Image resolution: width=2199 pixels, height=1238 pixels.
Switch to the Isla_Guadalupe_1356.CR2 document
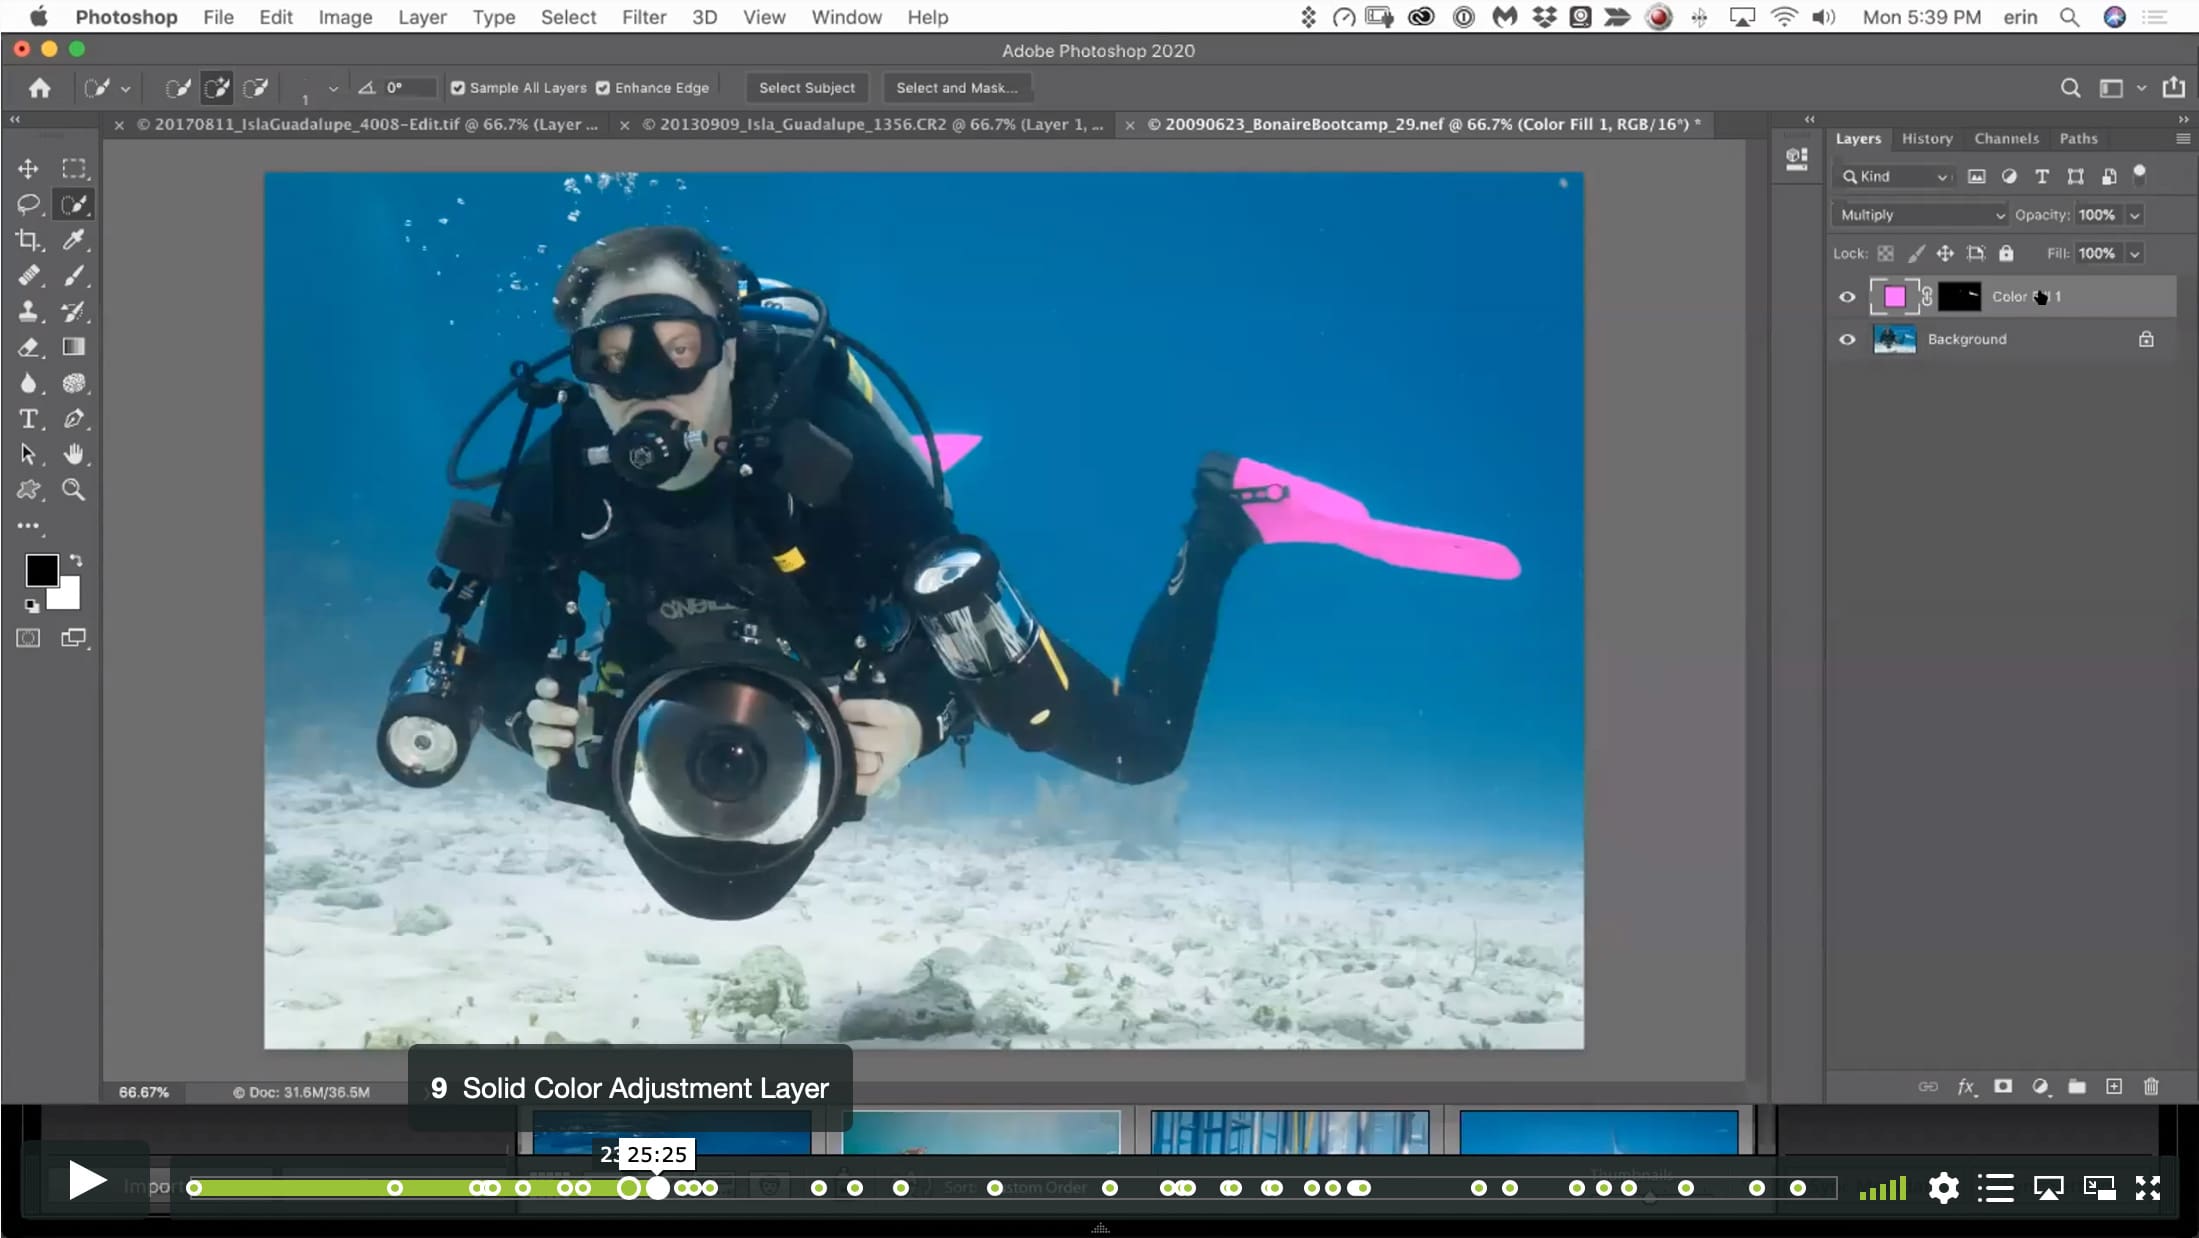(x=872, y=125)
